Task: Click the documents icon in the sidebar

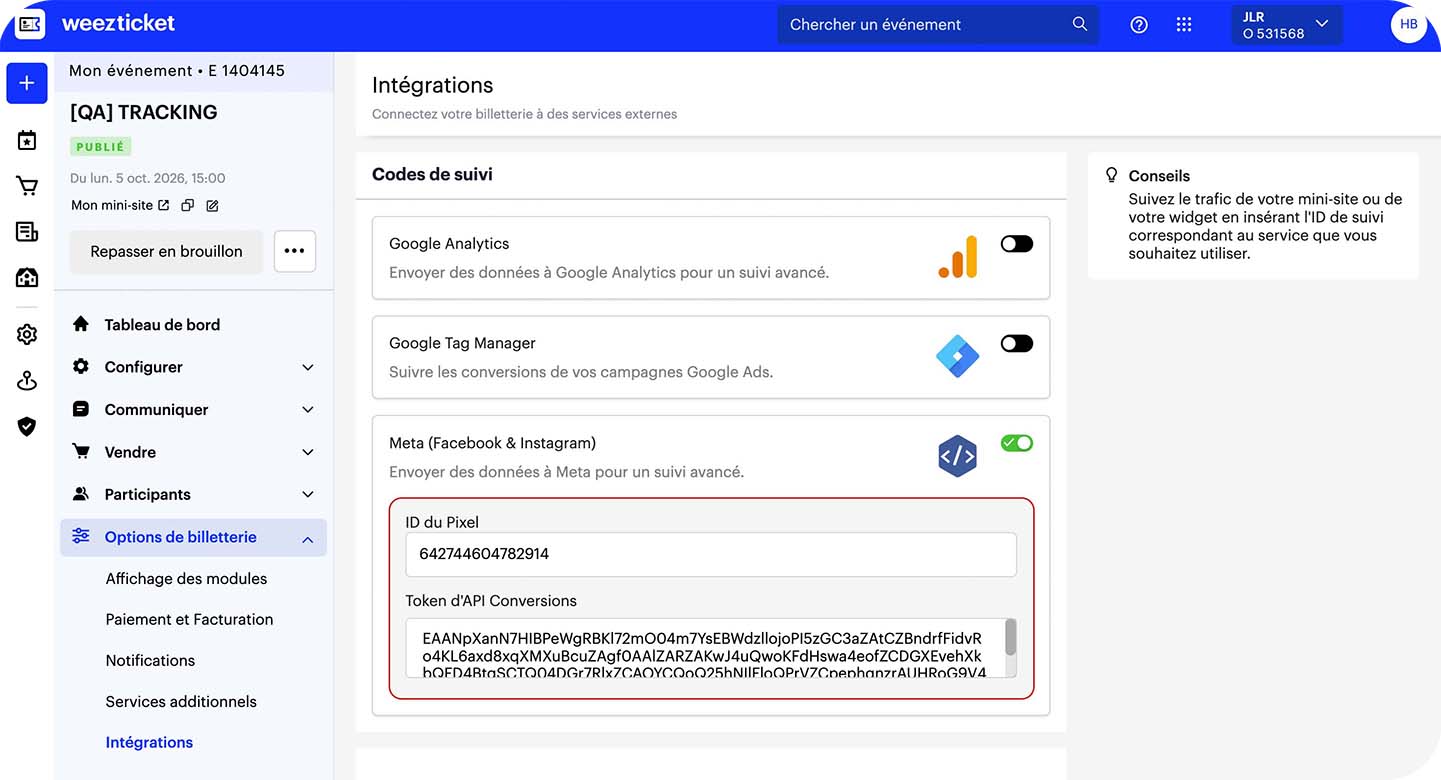Action: [x=26, y=231]
